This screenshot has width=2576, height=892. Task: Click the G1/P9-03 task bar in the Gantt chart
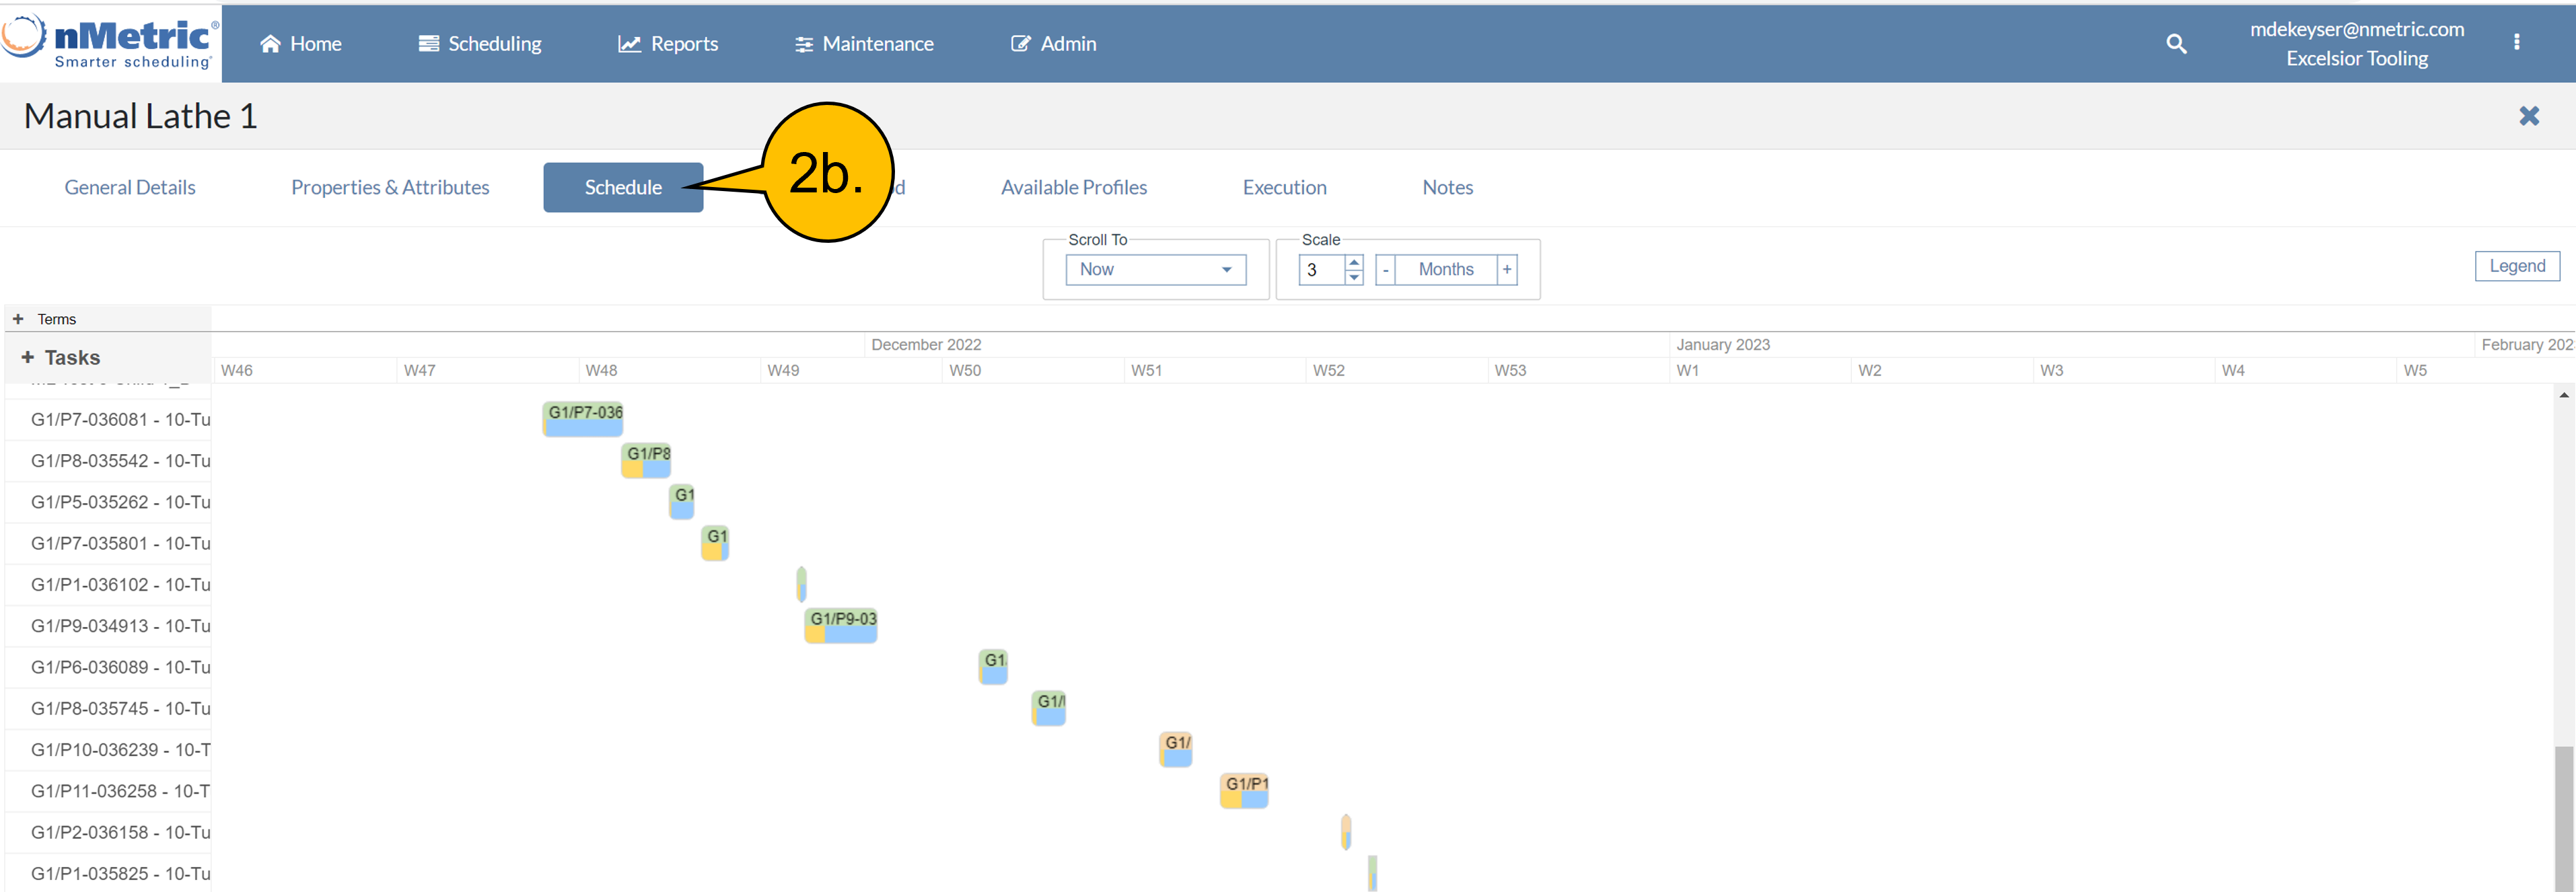point(841,626)
